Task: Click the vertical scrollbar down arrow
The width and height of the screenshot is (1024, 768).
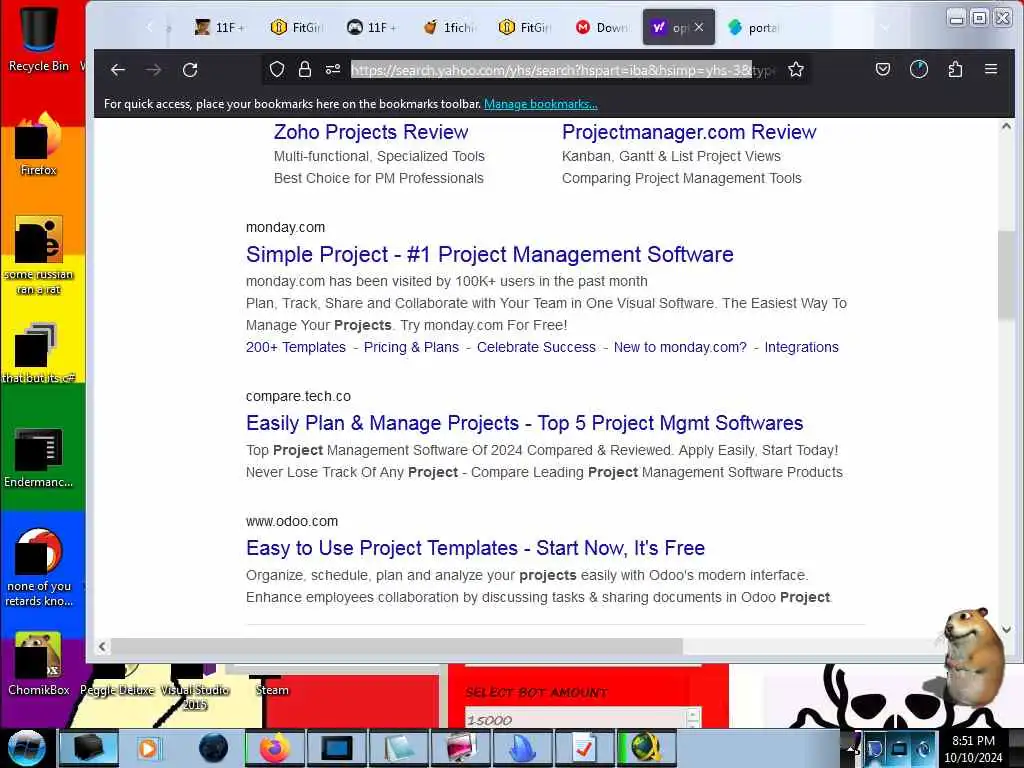Action: click(x=1006, y=630)
